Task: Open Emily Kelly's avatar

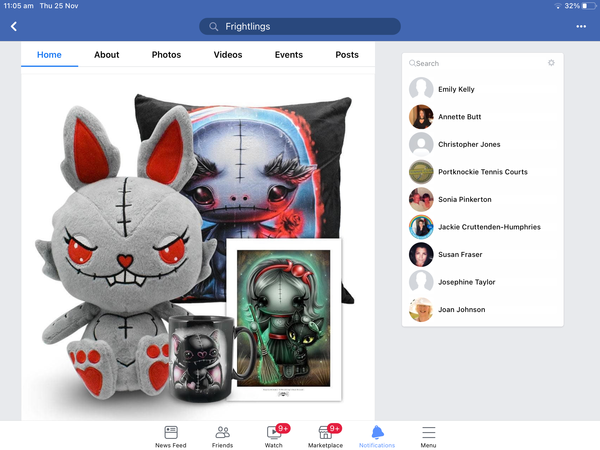Action: [x=421, y=89]
